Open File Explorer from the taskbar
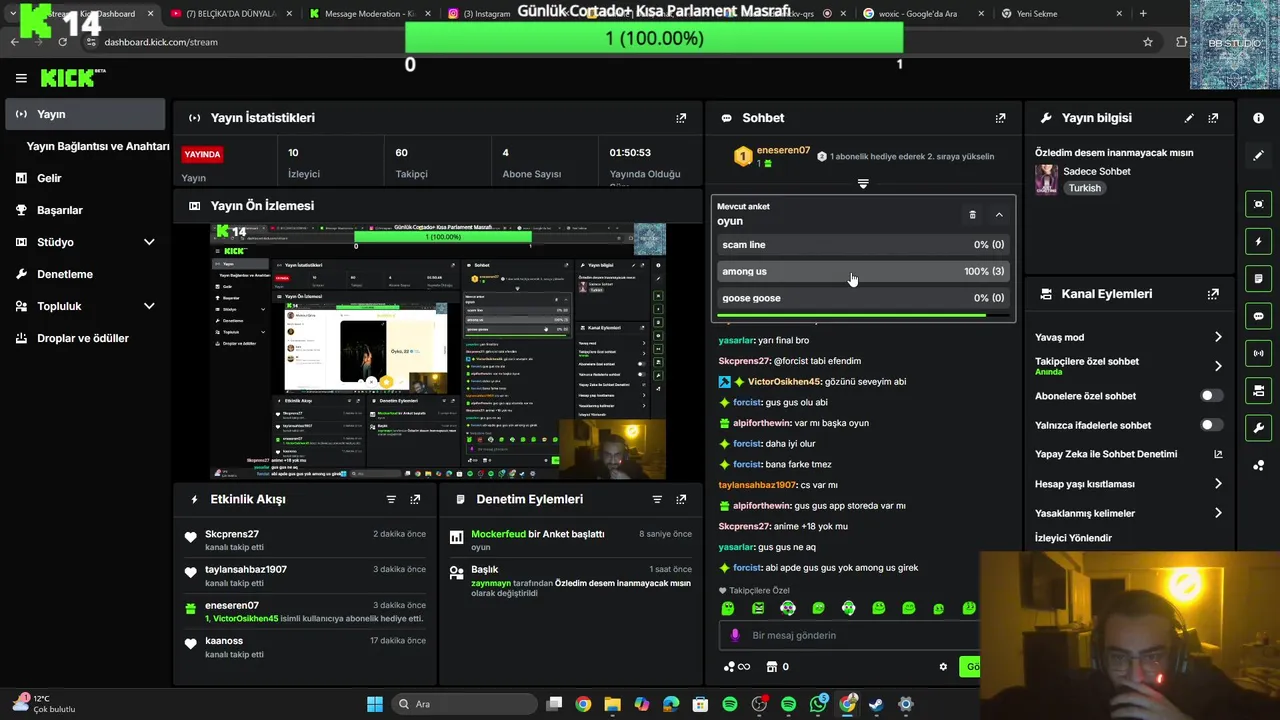 coord(612,704)
